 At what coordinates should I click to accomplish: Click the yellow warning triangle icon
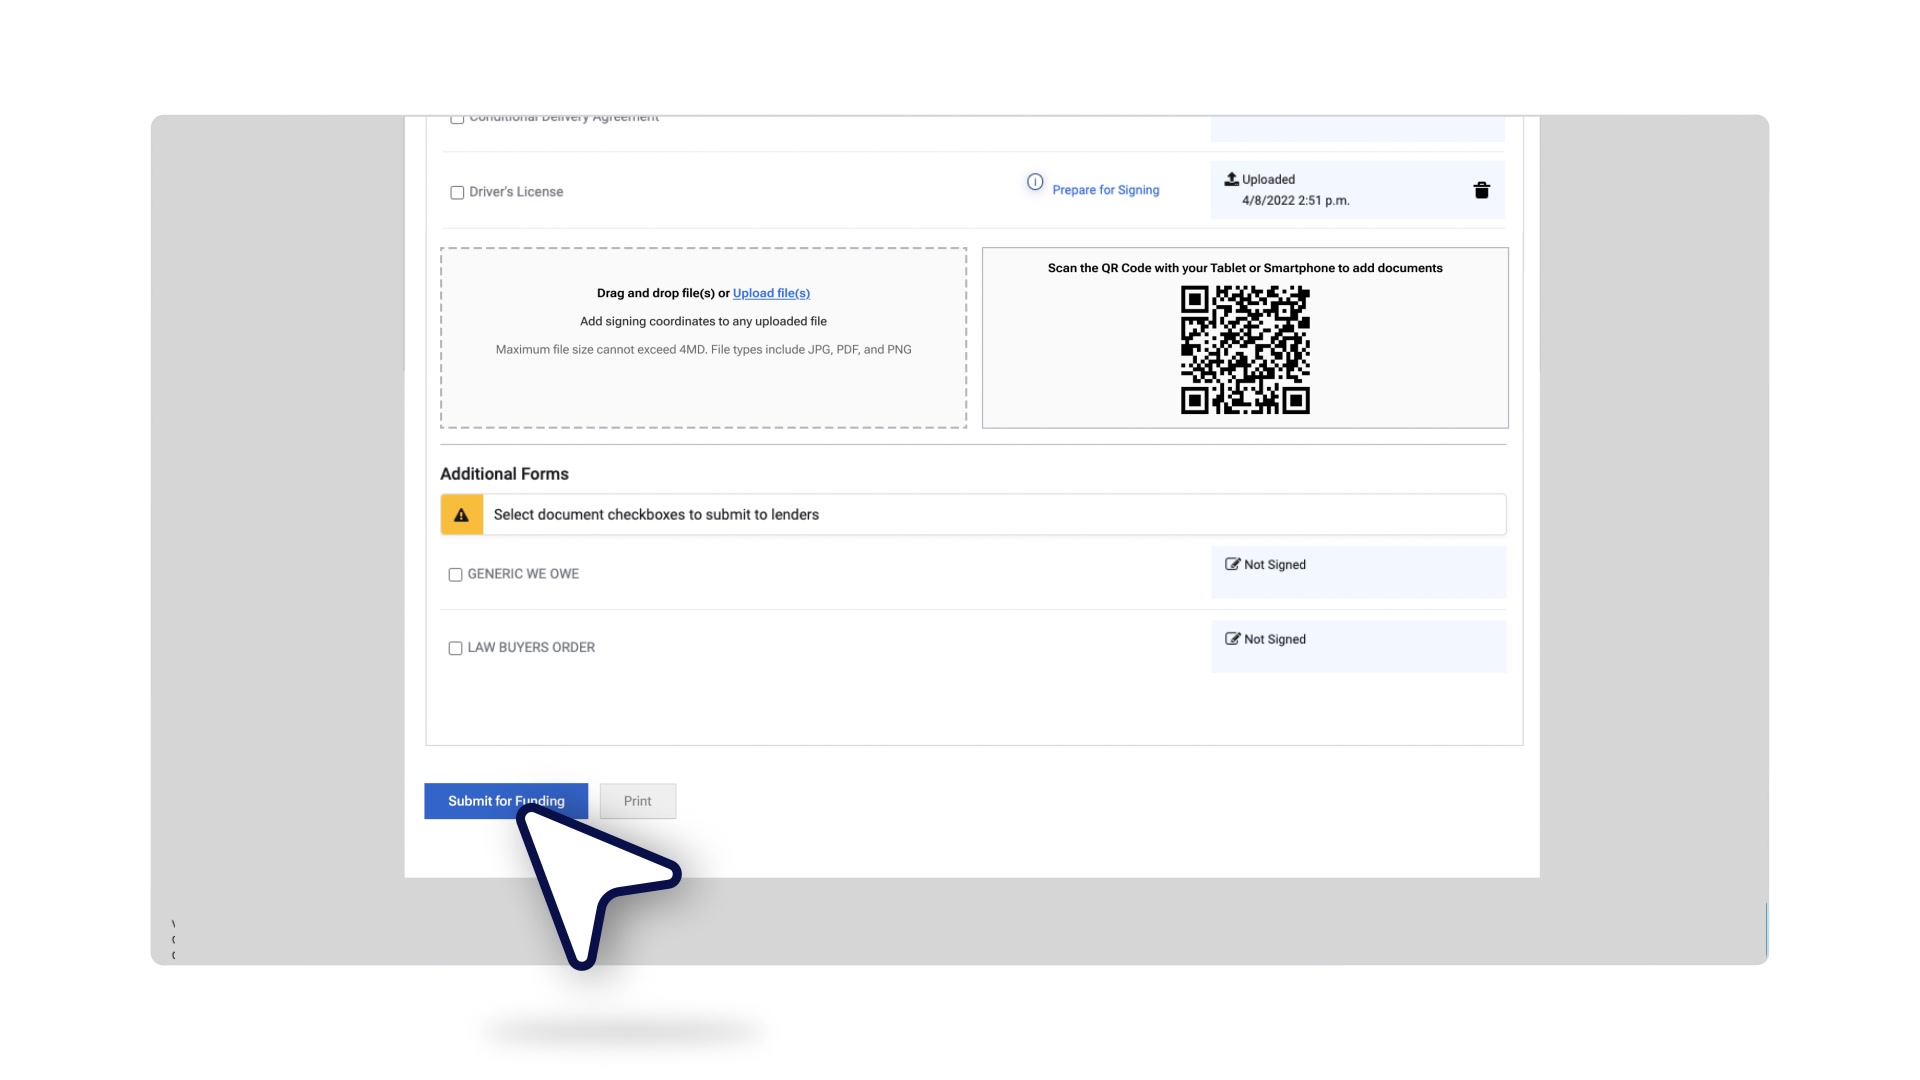pyautogui.click(x=461, y=515)
